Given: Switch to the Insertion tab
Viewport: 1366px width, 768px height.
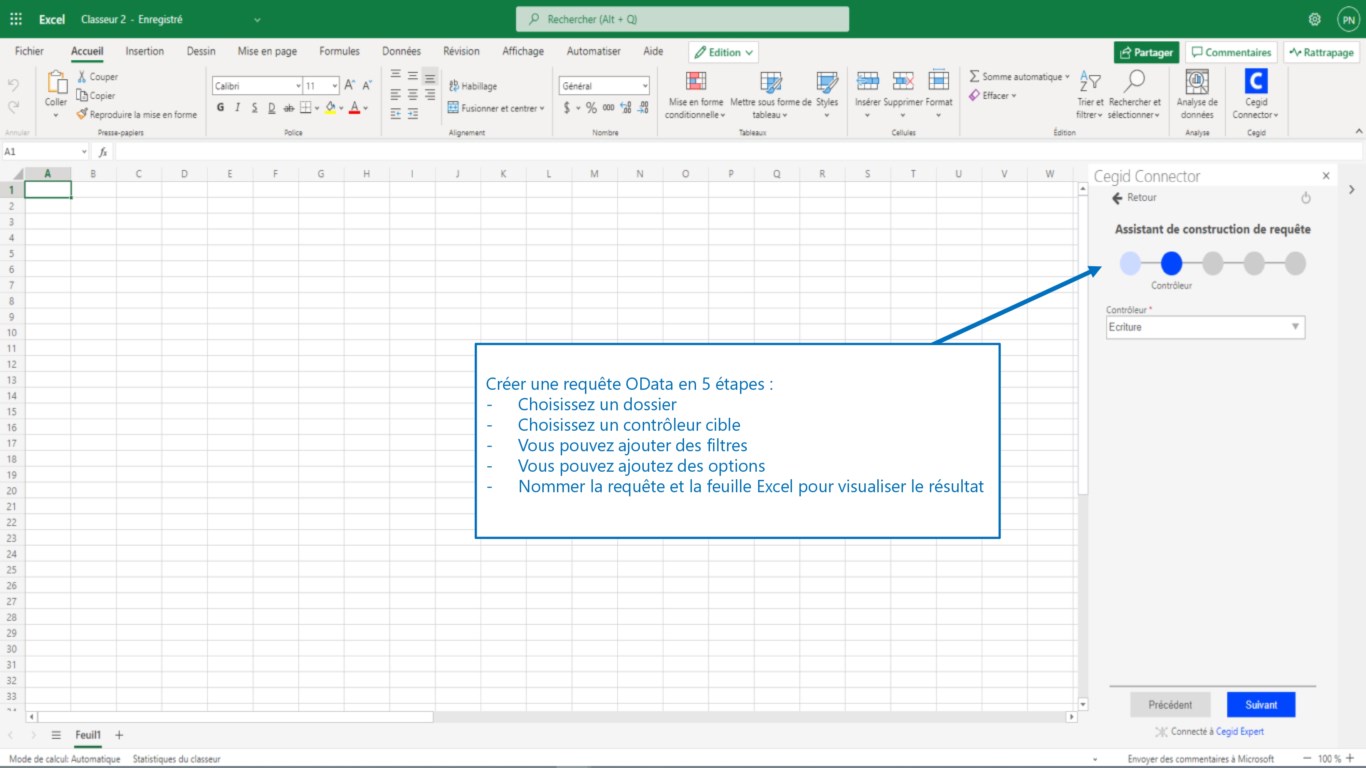Looking at the screenshot, I should click(145, 52).
